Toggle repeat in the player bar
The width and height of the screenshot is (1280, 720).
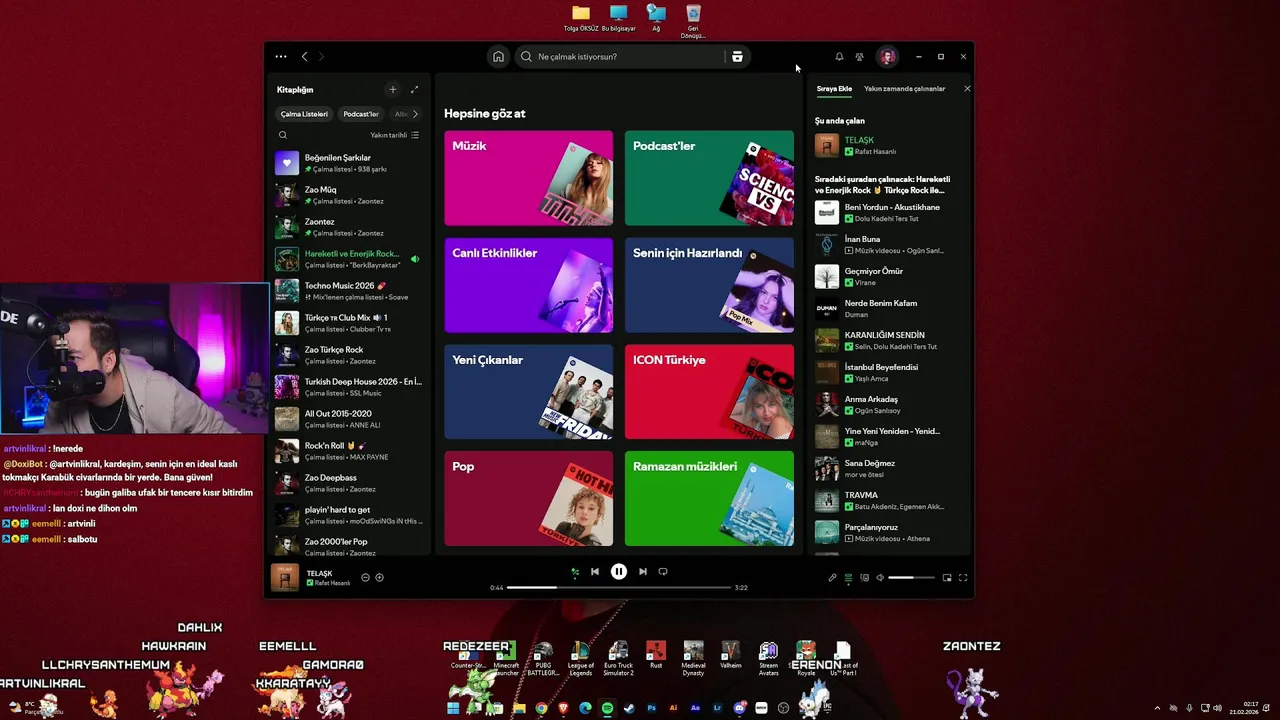coord(663,572)
